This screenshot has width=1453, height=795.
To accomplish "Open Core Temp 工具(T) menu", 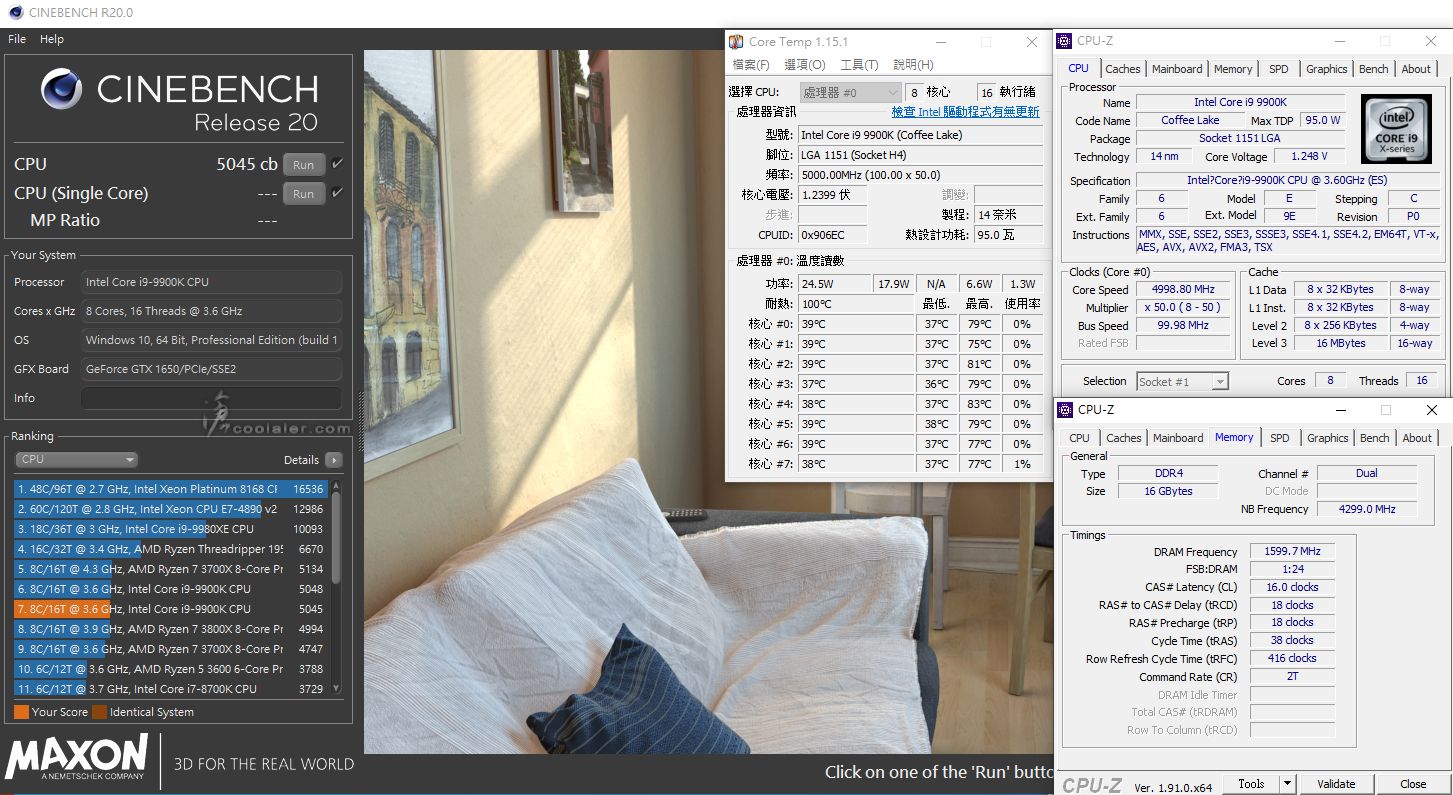I will [859, 65].
